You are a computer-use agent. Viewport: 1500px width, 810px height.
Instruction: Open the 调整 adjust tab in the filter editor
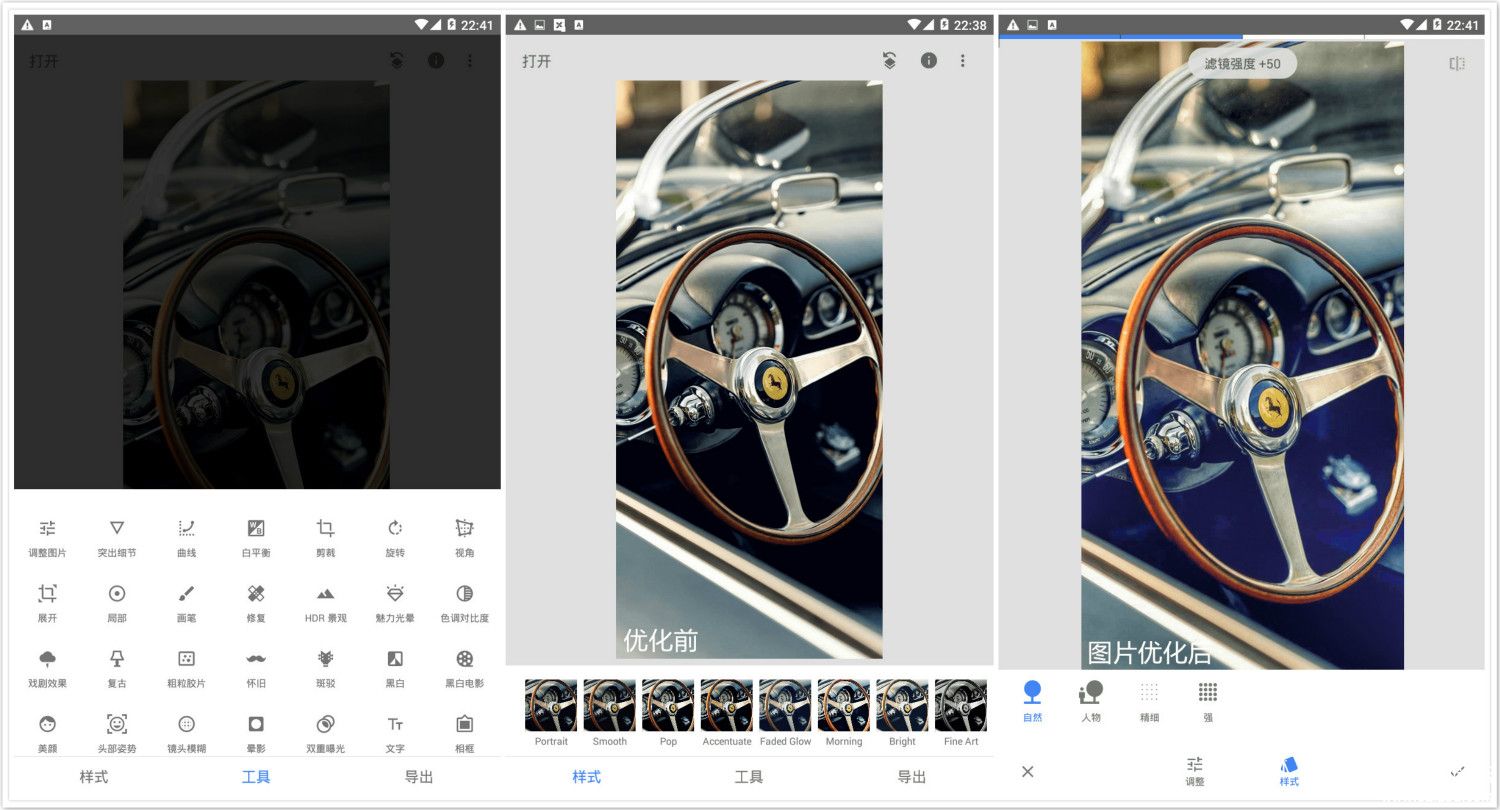tap(1195, 771)
